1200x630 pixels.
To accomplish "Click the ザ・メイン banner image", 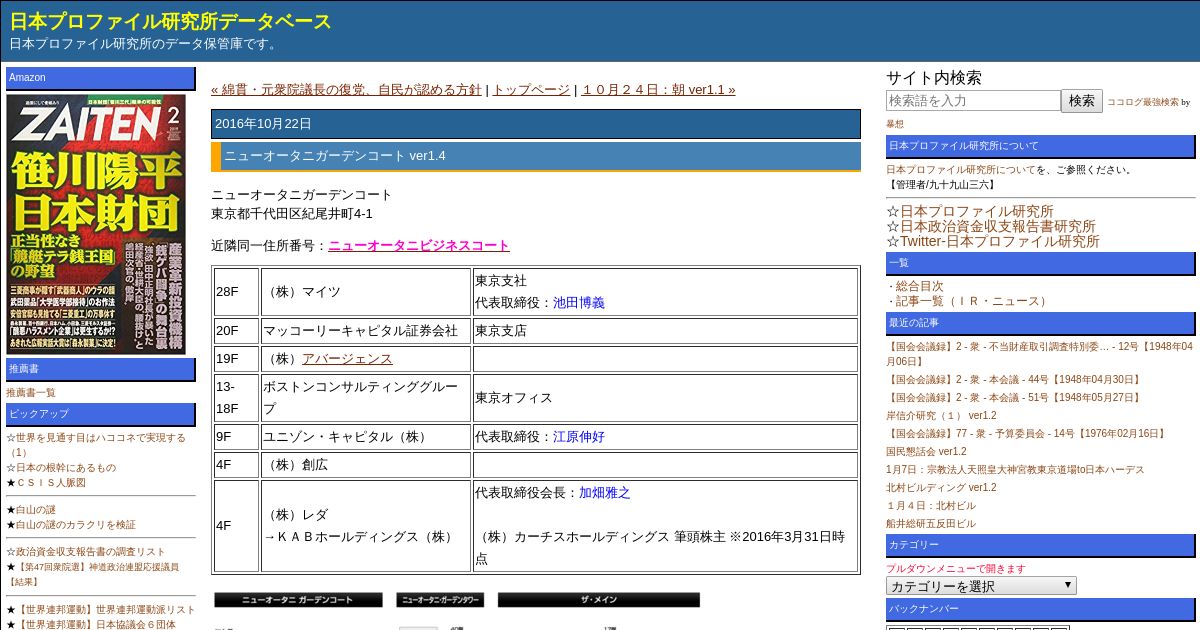I will click(x=599, y=600).
